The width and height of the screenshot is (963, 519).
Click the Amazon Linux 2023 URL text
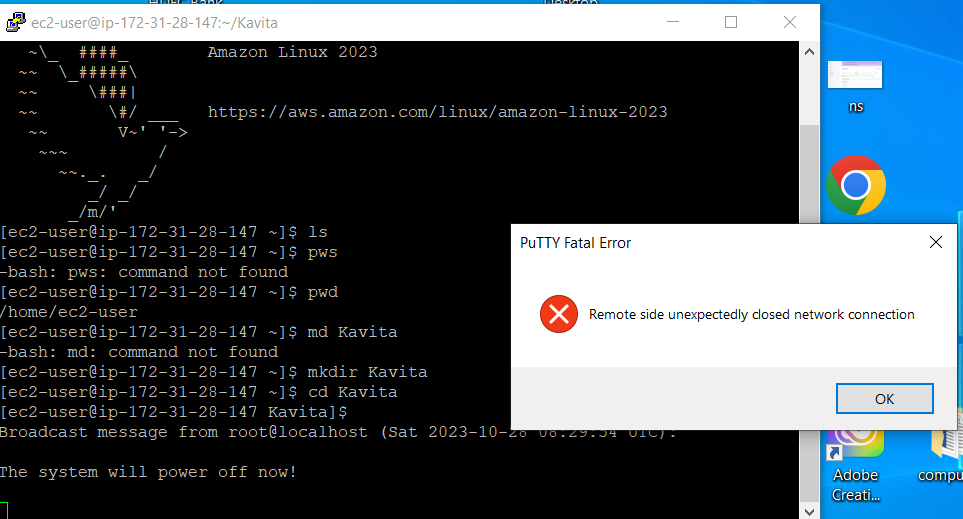[x=437, y=112]
